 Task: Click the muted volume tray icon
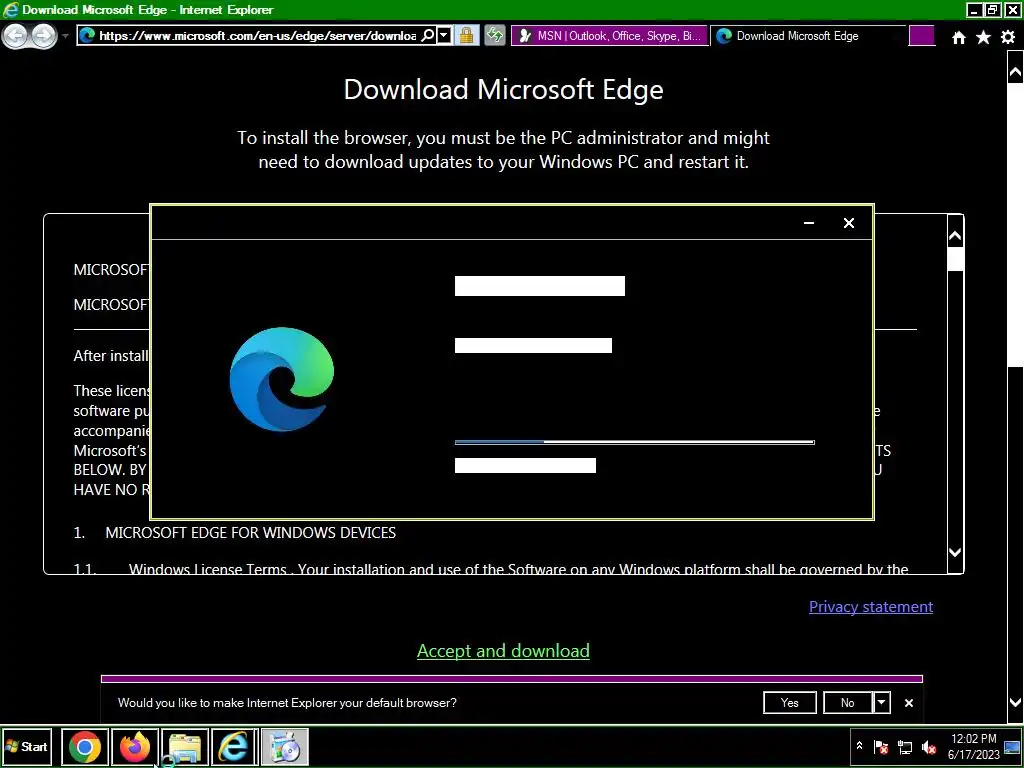(929, 746)
